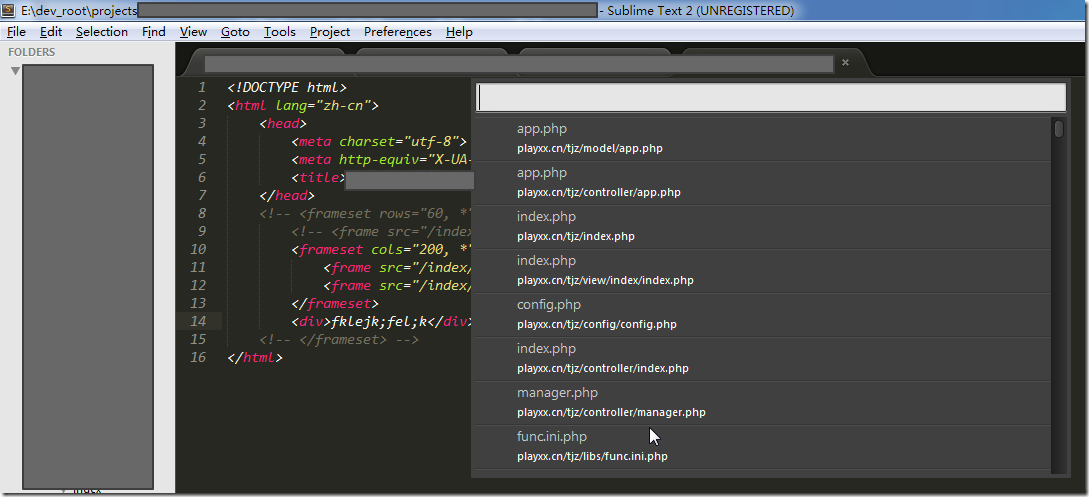This screenshot has width=1089, height=497.
Task: Click the DOCTYPE html line
Action: [287, 87]
